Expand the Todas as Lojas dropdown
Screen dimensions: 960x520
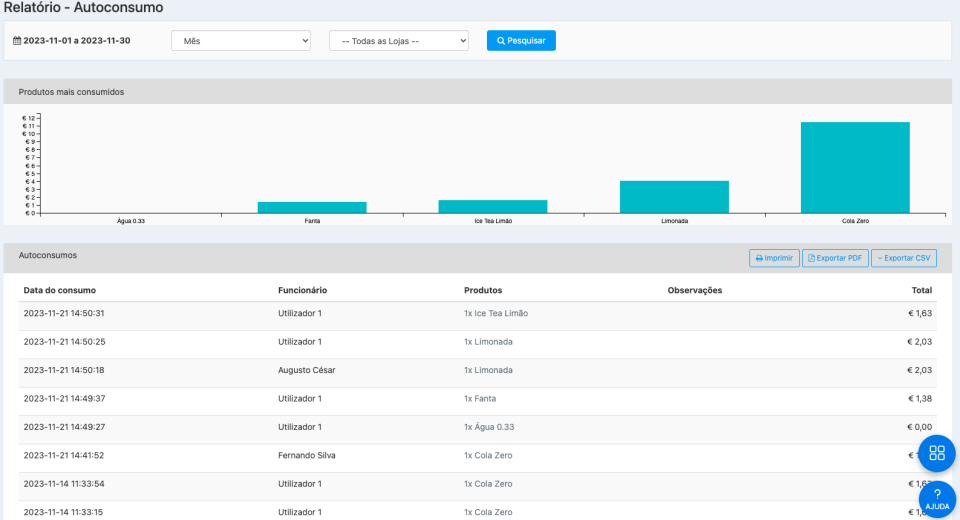[399, 41]
